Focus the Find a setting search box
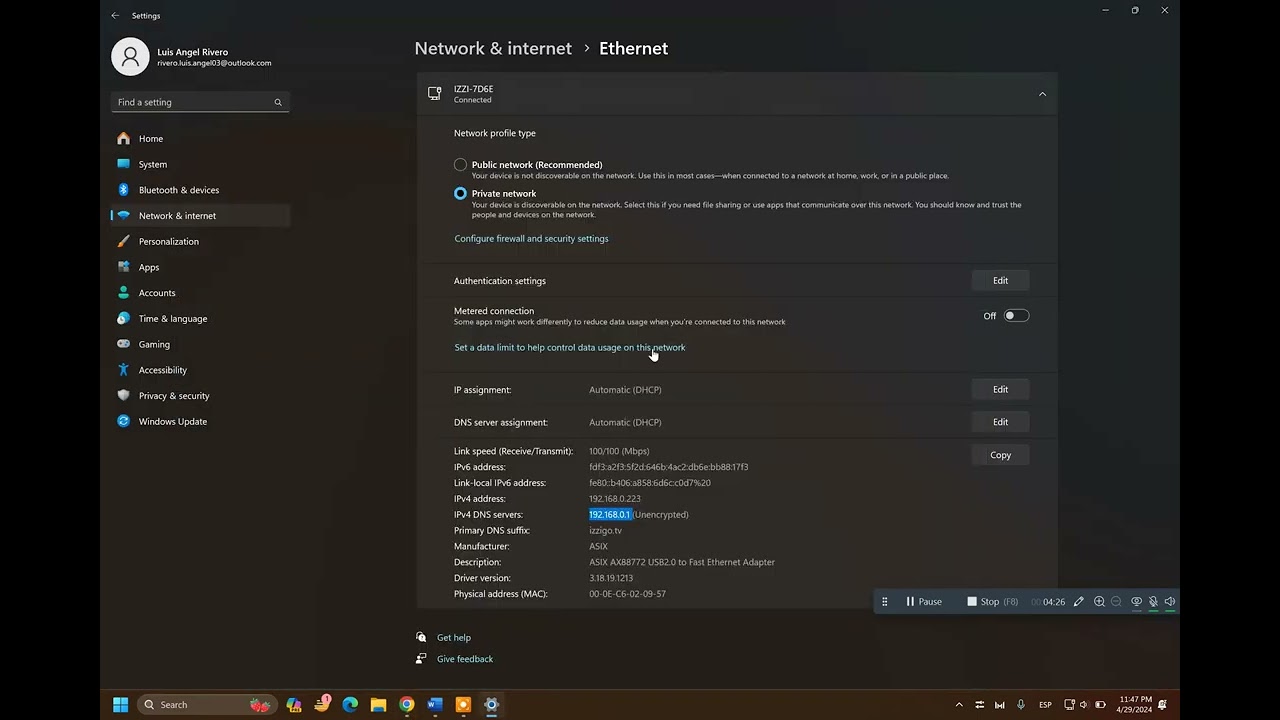Viewport: 1280px width, 720px height. [200, 102]
